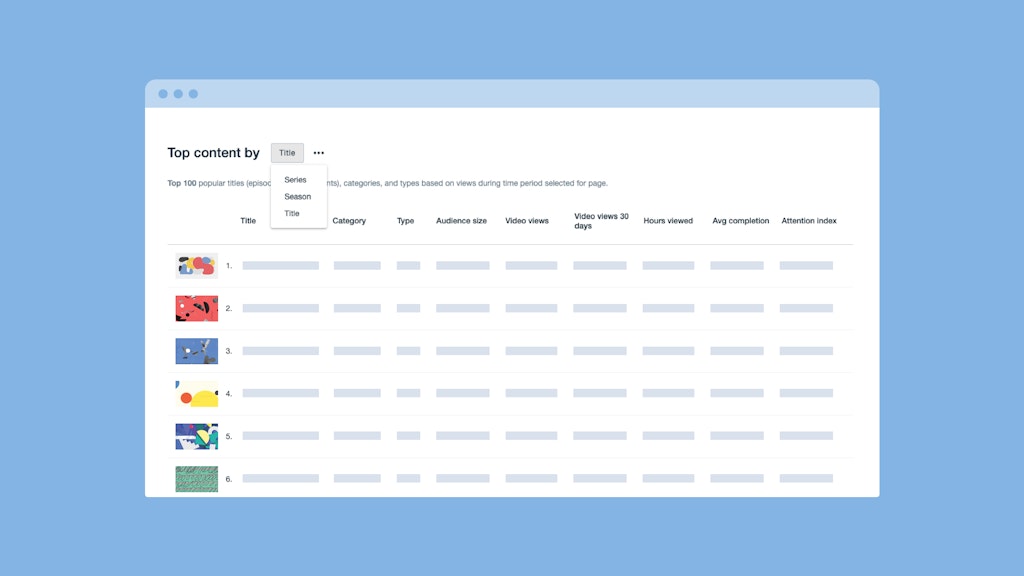1024x576 pixels.
Task: Click the Attention index column header
Action: click(809, 221)
